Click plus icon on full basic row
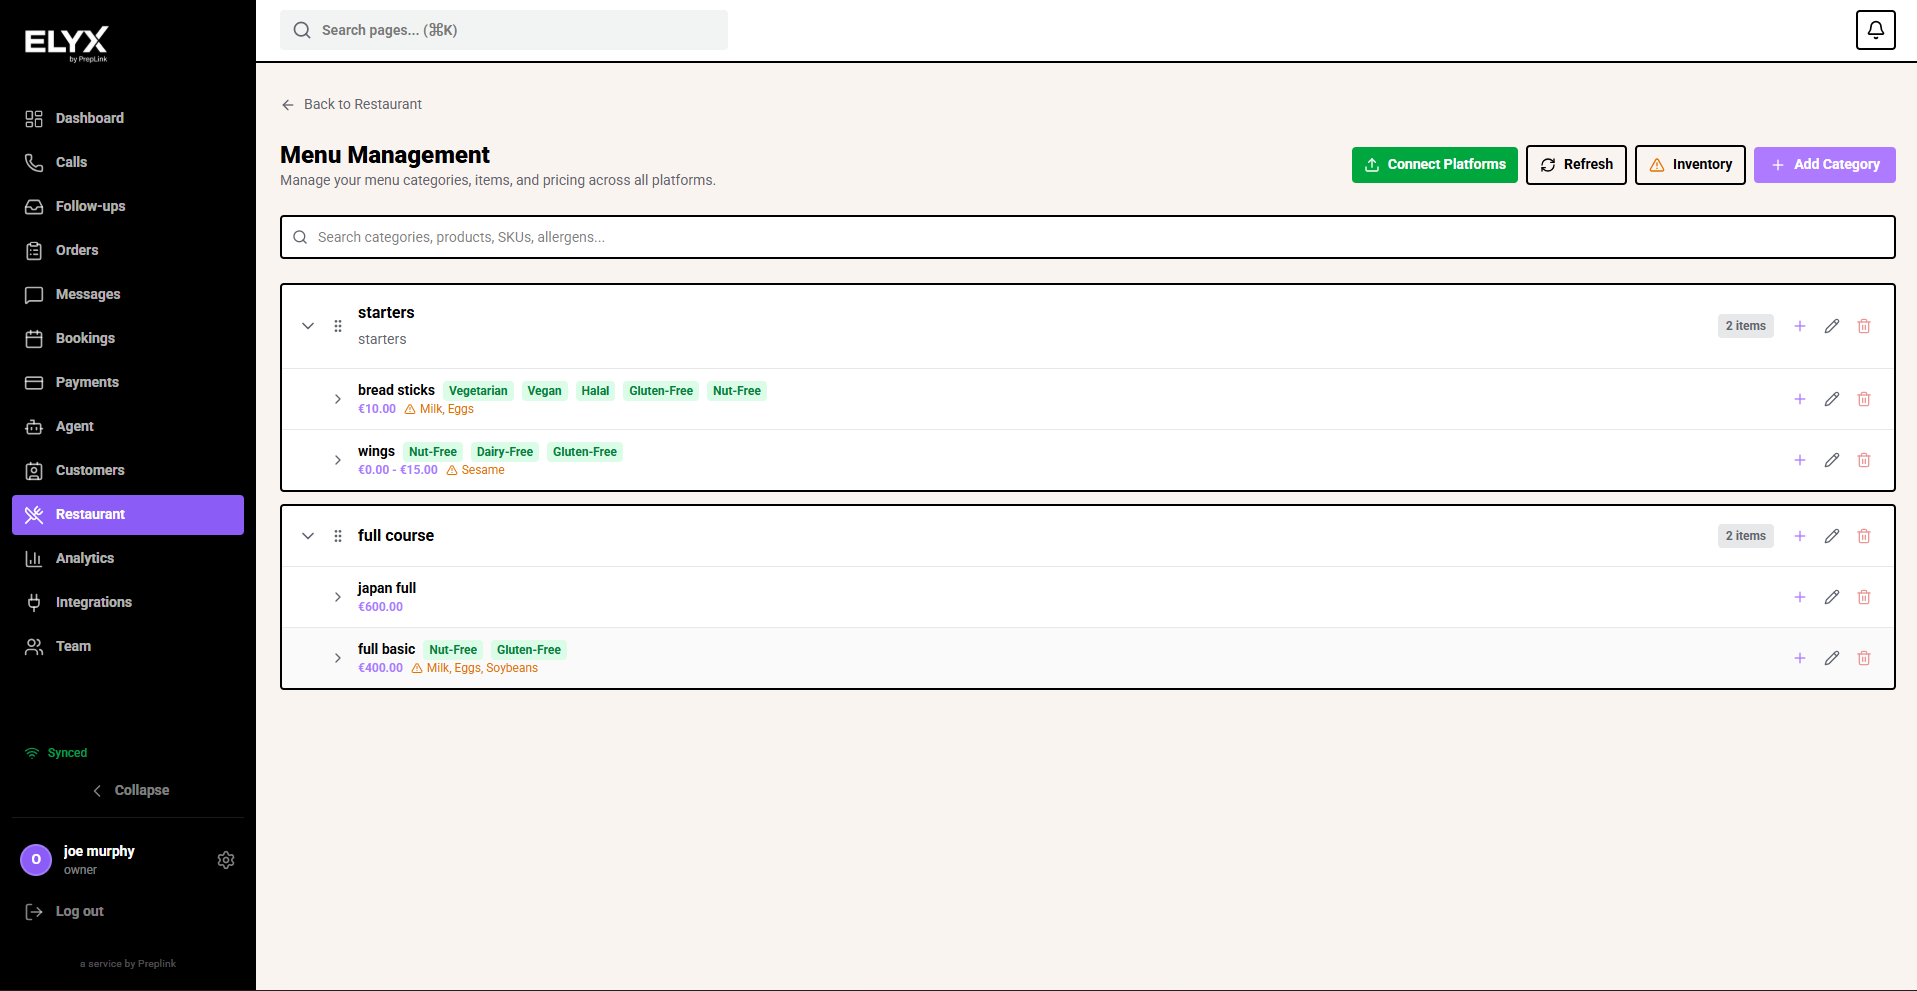1917x991 pixels. pos(1799,658)
